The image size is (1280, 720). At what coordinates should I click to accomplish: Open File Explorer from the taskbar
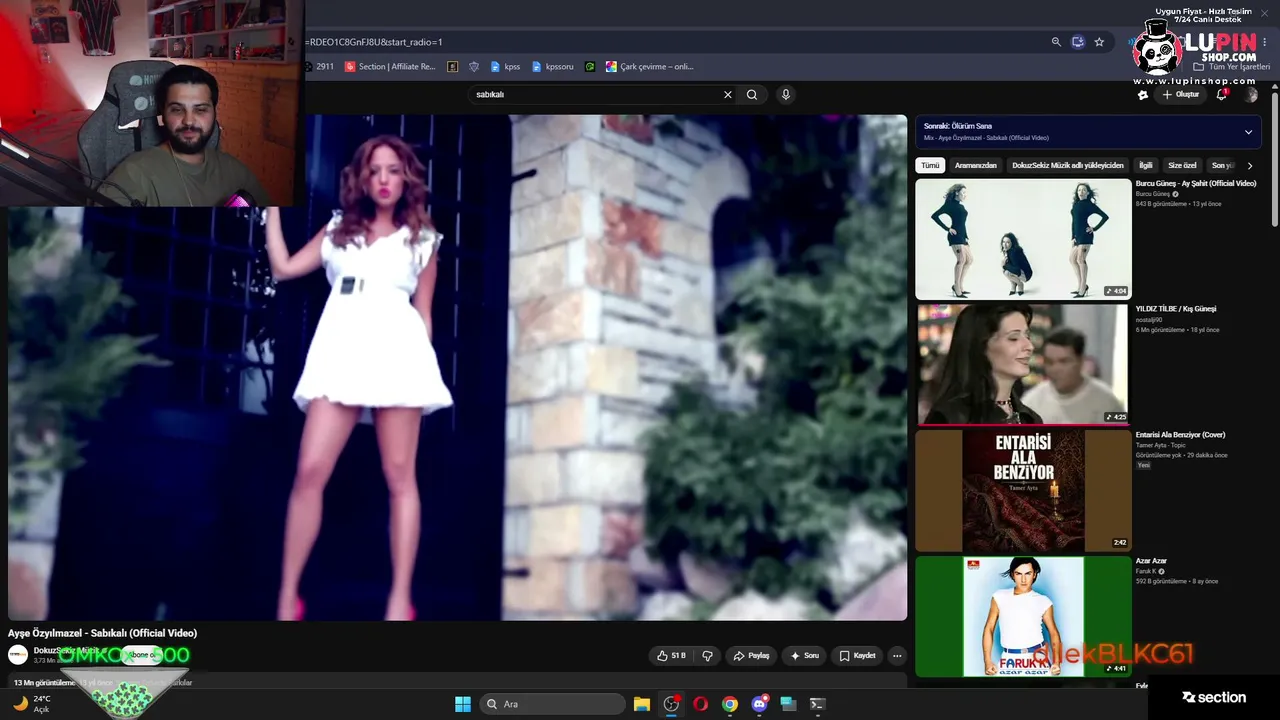(642, 704)
